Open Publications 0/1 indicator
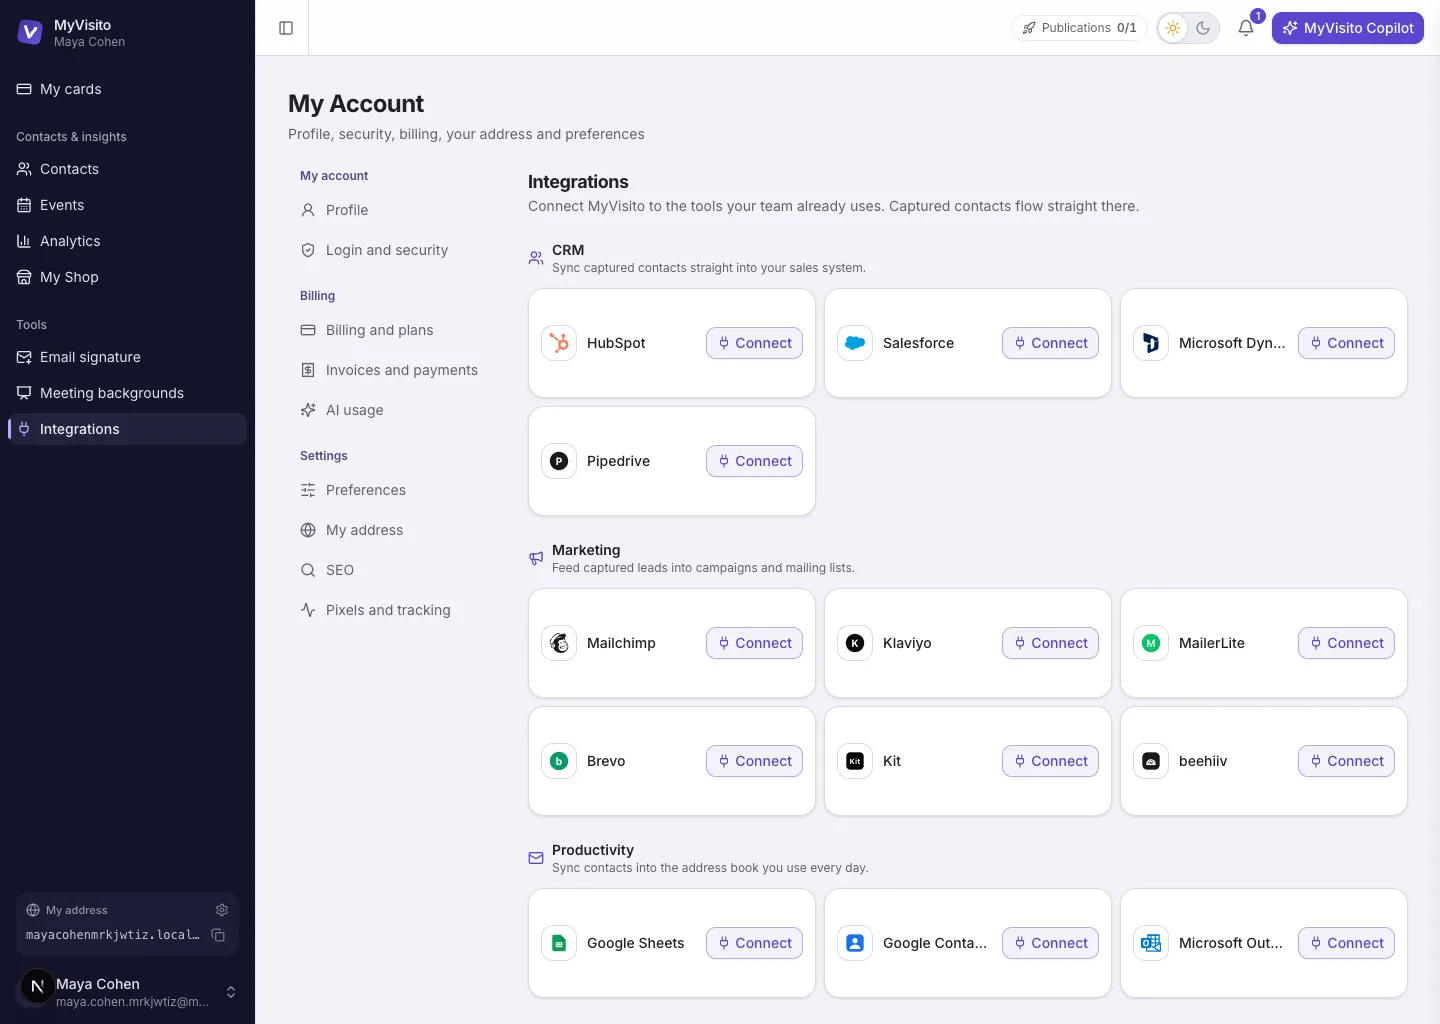Viewport: 1440px width, 1024px height. [x=1079, y=28]
